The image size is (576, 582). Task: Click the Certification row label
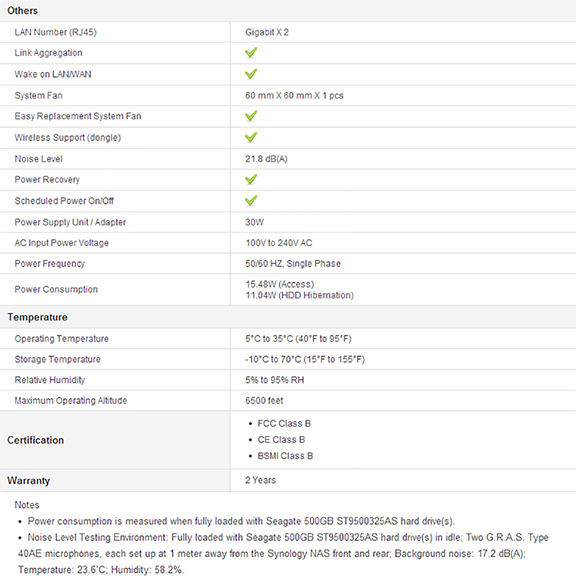36,440
